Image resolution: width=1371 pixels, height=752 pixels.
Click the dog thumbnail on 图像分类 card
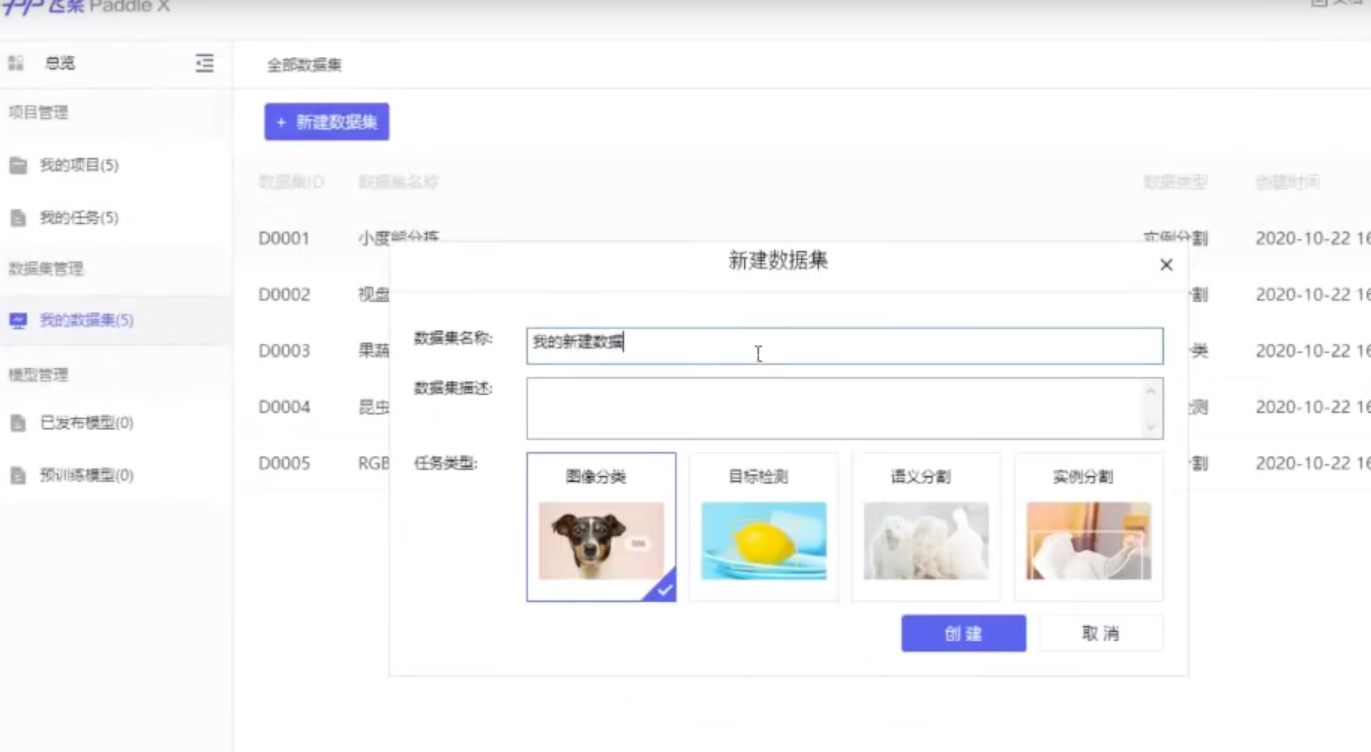(601, 541)
